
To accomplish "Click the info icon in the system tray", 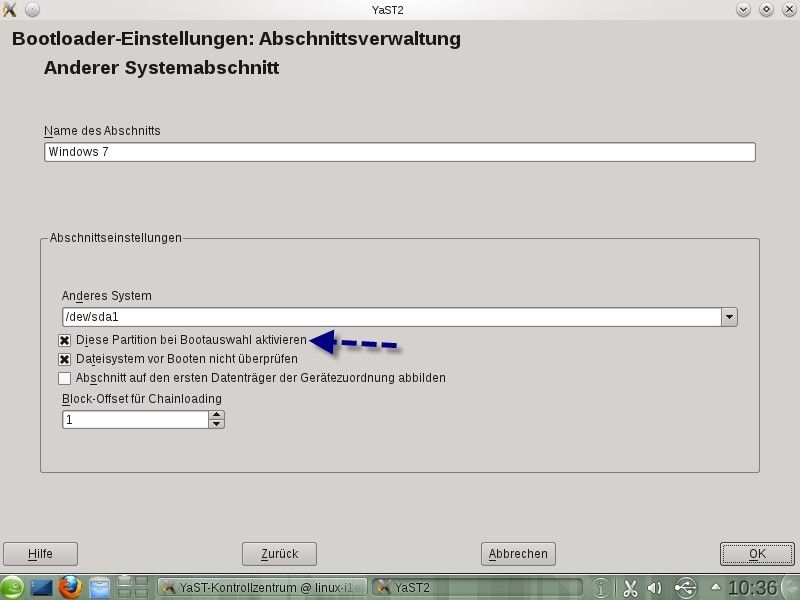I will [x=602, y=587].
